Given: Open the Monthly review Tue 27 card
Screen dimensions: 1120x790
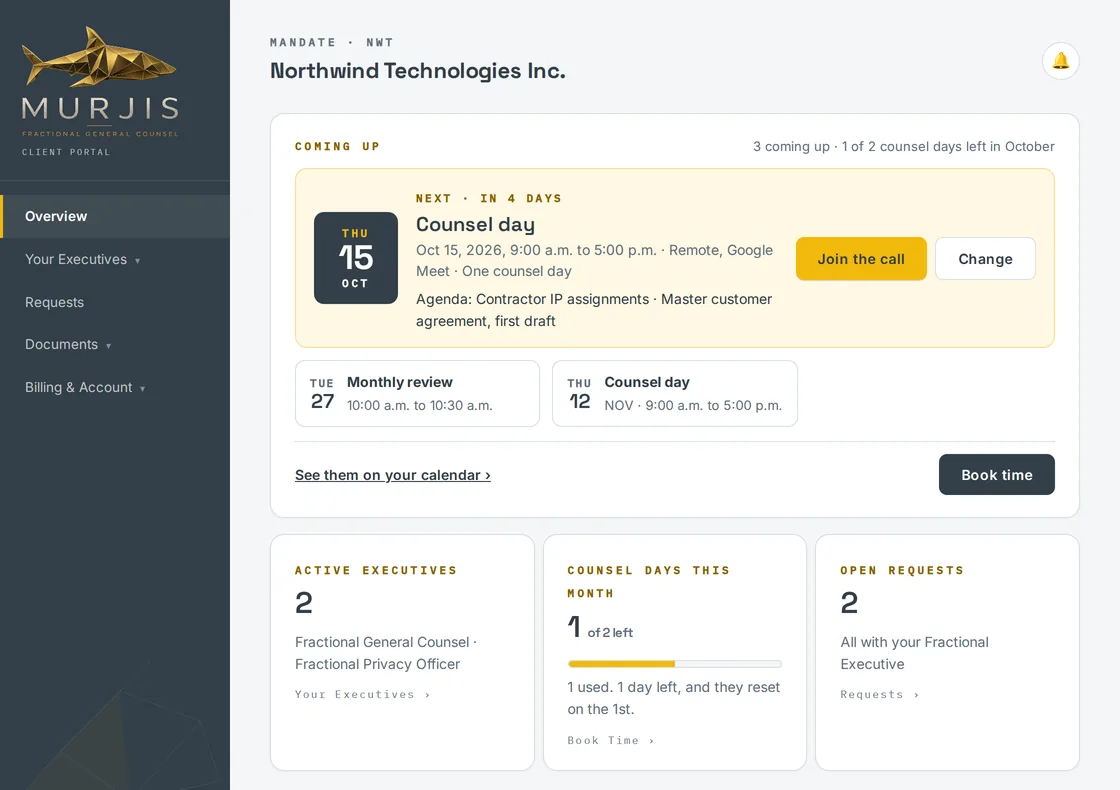Looking at the screenshot, I should point(417,394).
